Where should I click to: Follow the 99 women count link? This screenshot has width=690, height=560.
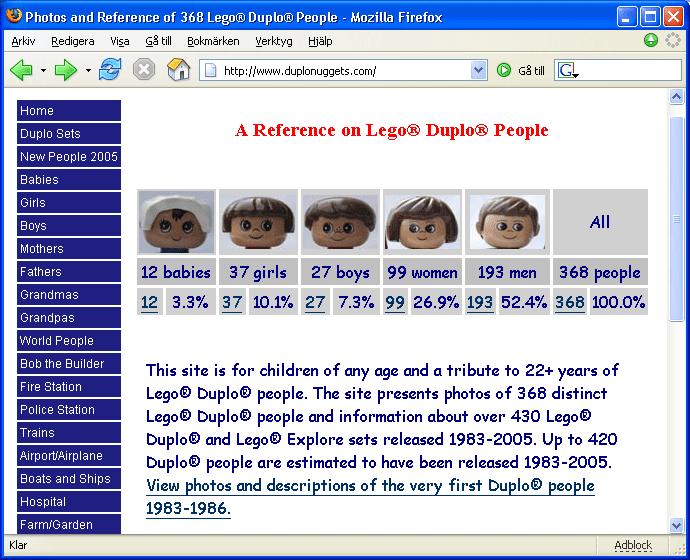click(x=395, y=302)
